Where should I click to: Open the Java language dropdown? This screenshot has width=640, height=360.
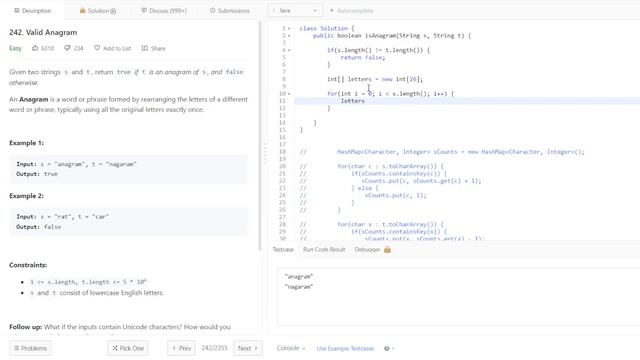(295, 11)
